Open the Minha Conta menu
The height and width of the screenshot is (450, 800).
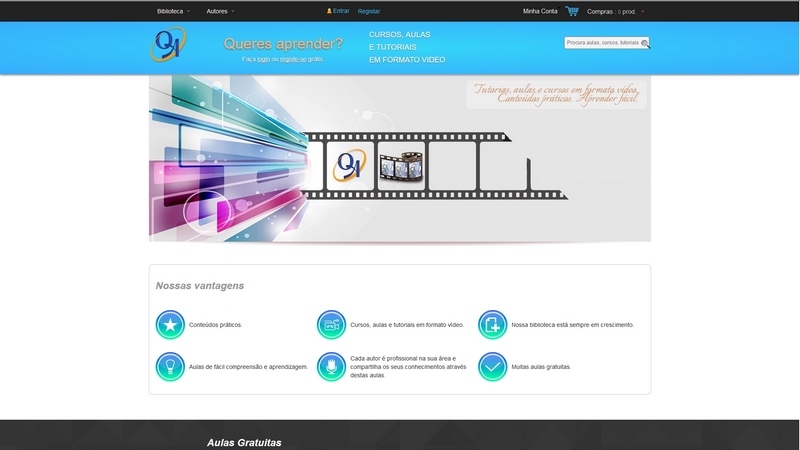point(540,11)
